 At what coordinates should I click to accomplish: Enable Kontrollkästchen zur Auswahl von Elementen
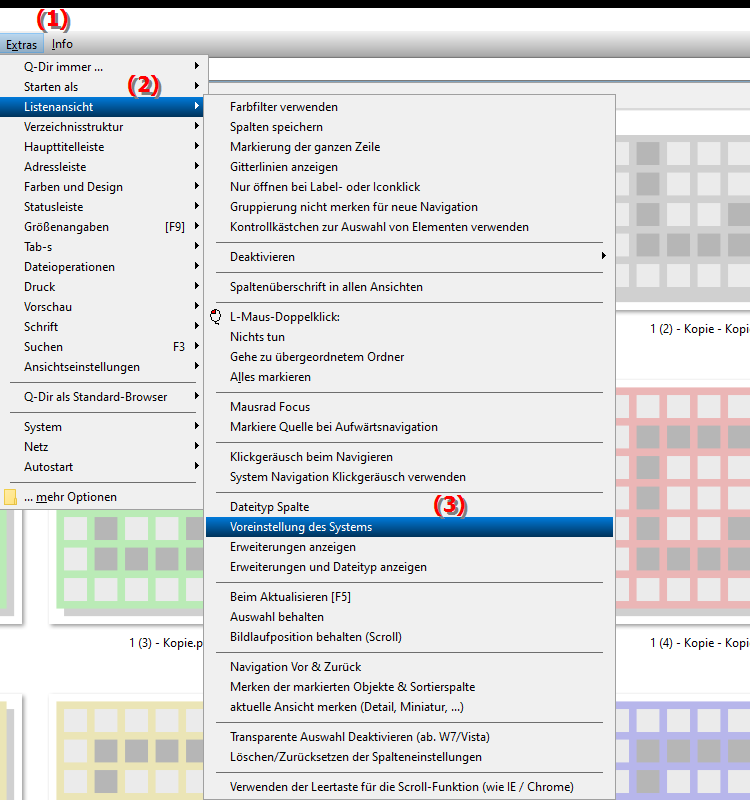(x=409, y=227)
